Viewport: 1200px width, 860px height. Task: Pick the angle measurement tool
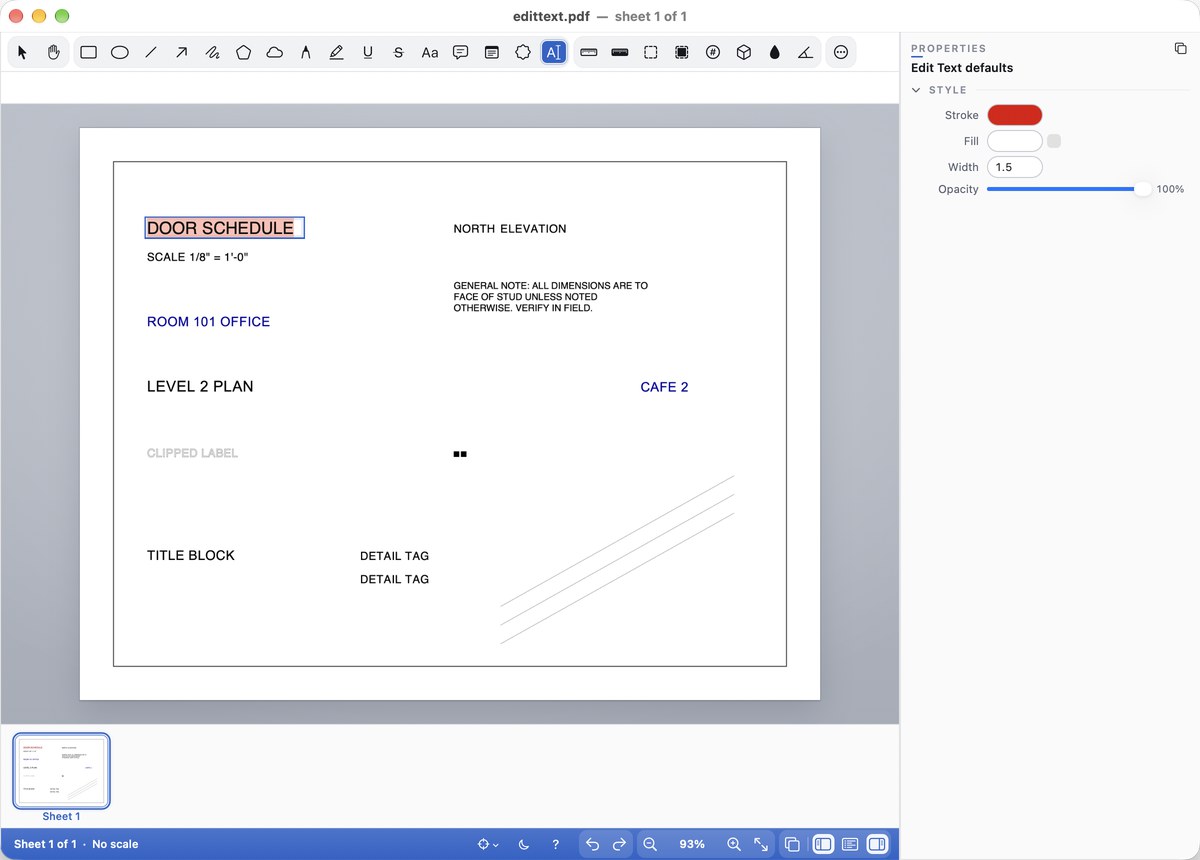(805, 53)
